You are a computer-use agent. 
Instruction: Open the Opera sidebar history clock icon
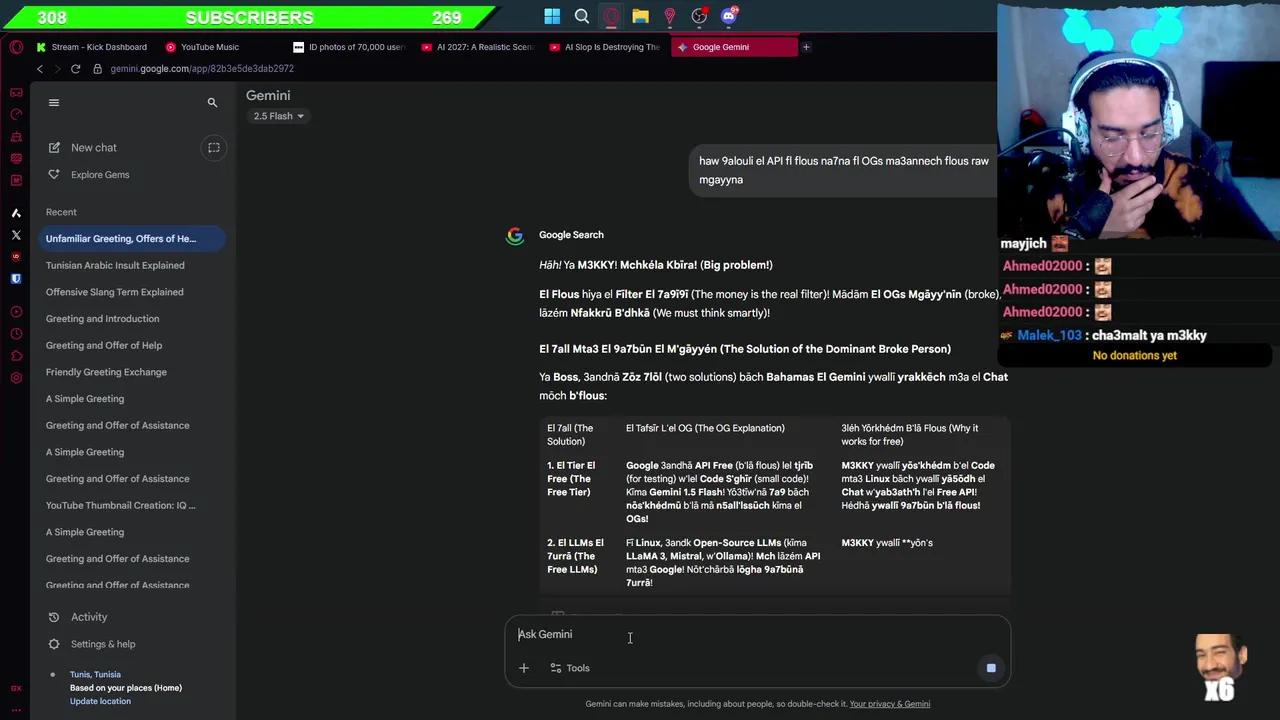16,334
